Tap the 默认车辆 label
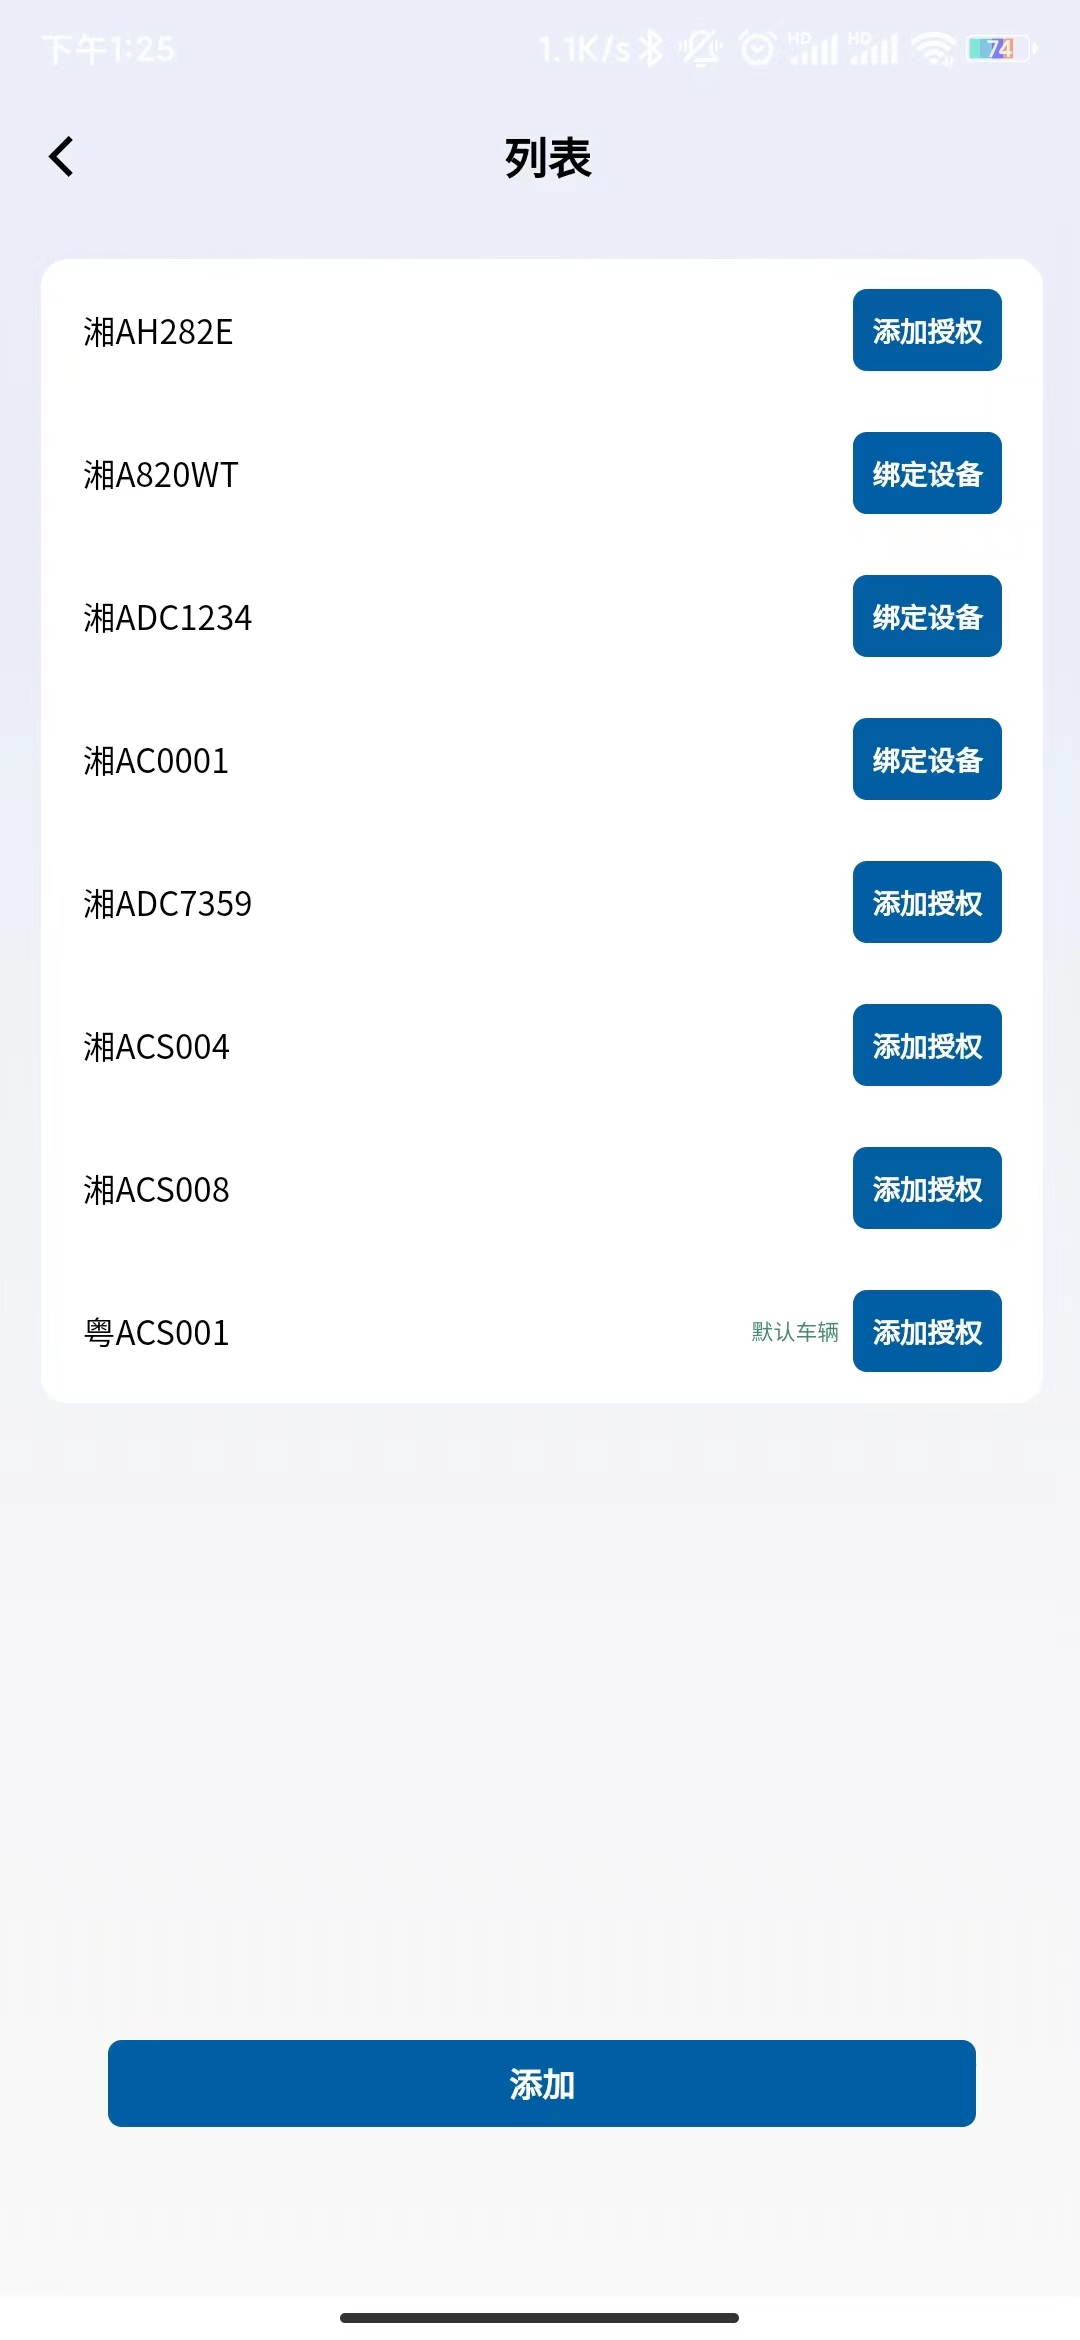 795,1332
